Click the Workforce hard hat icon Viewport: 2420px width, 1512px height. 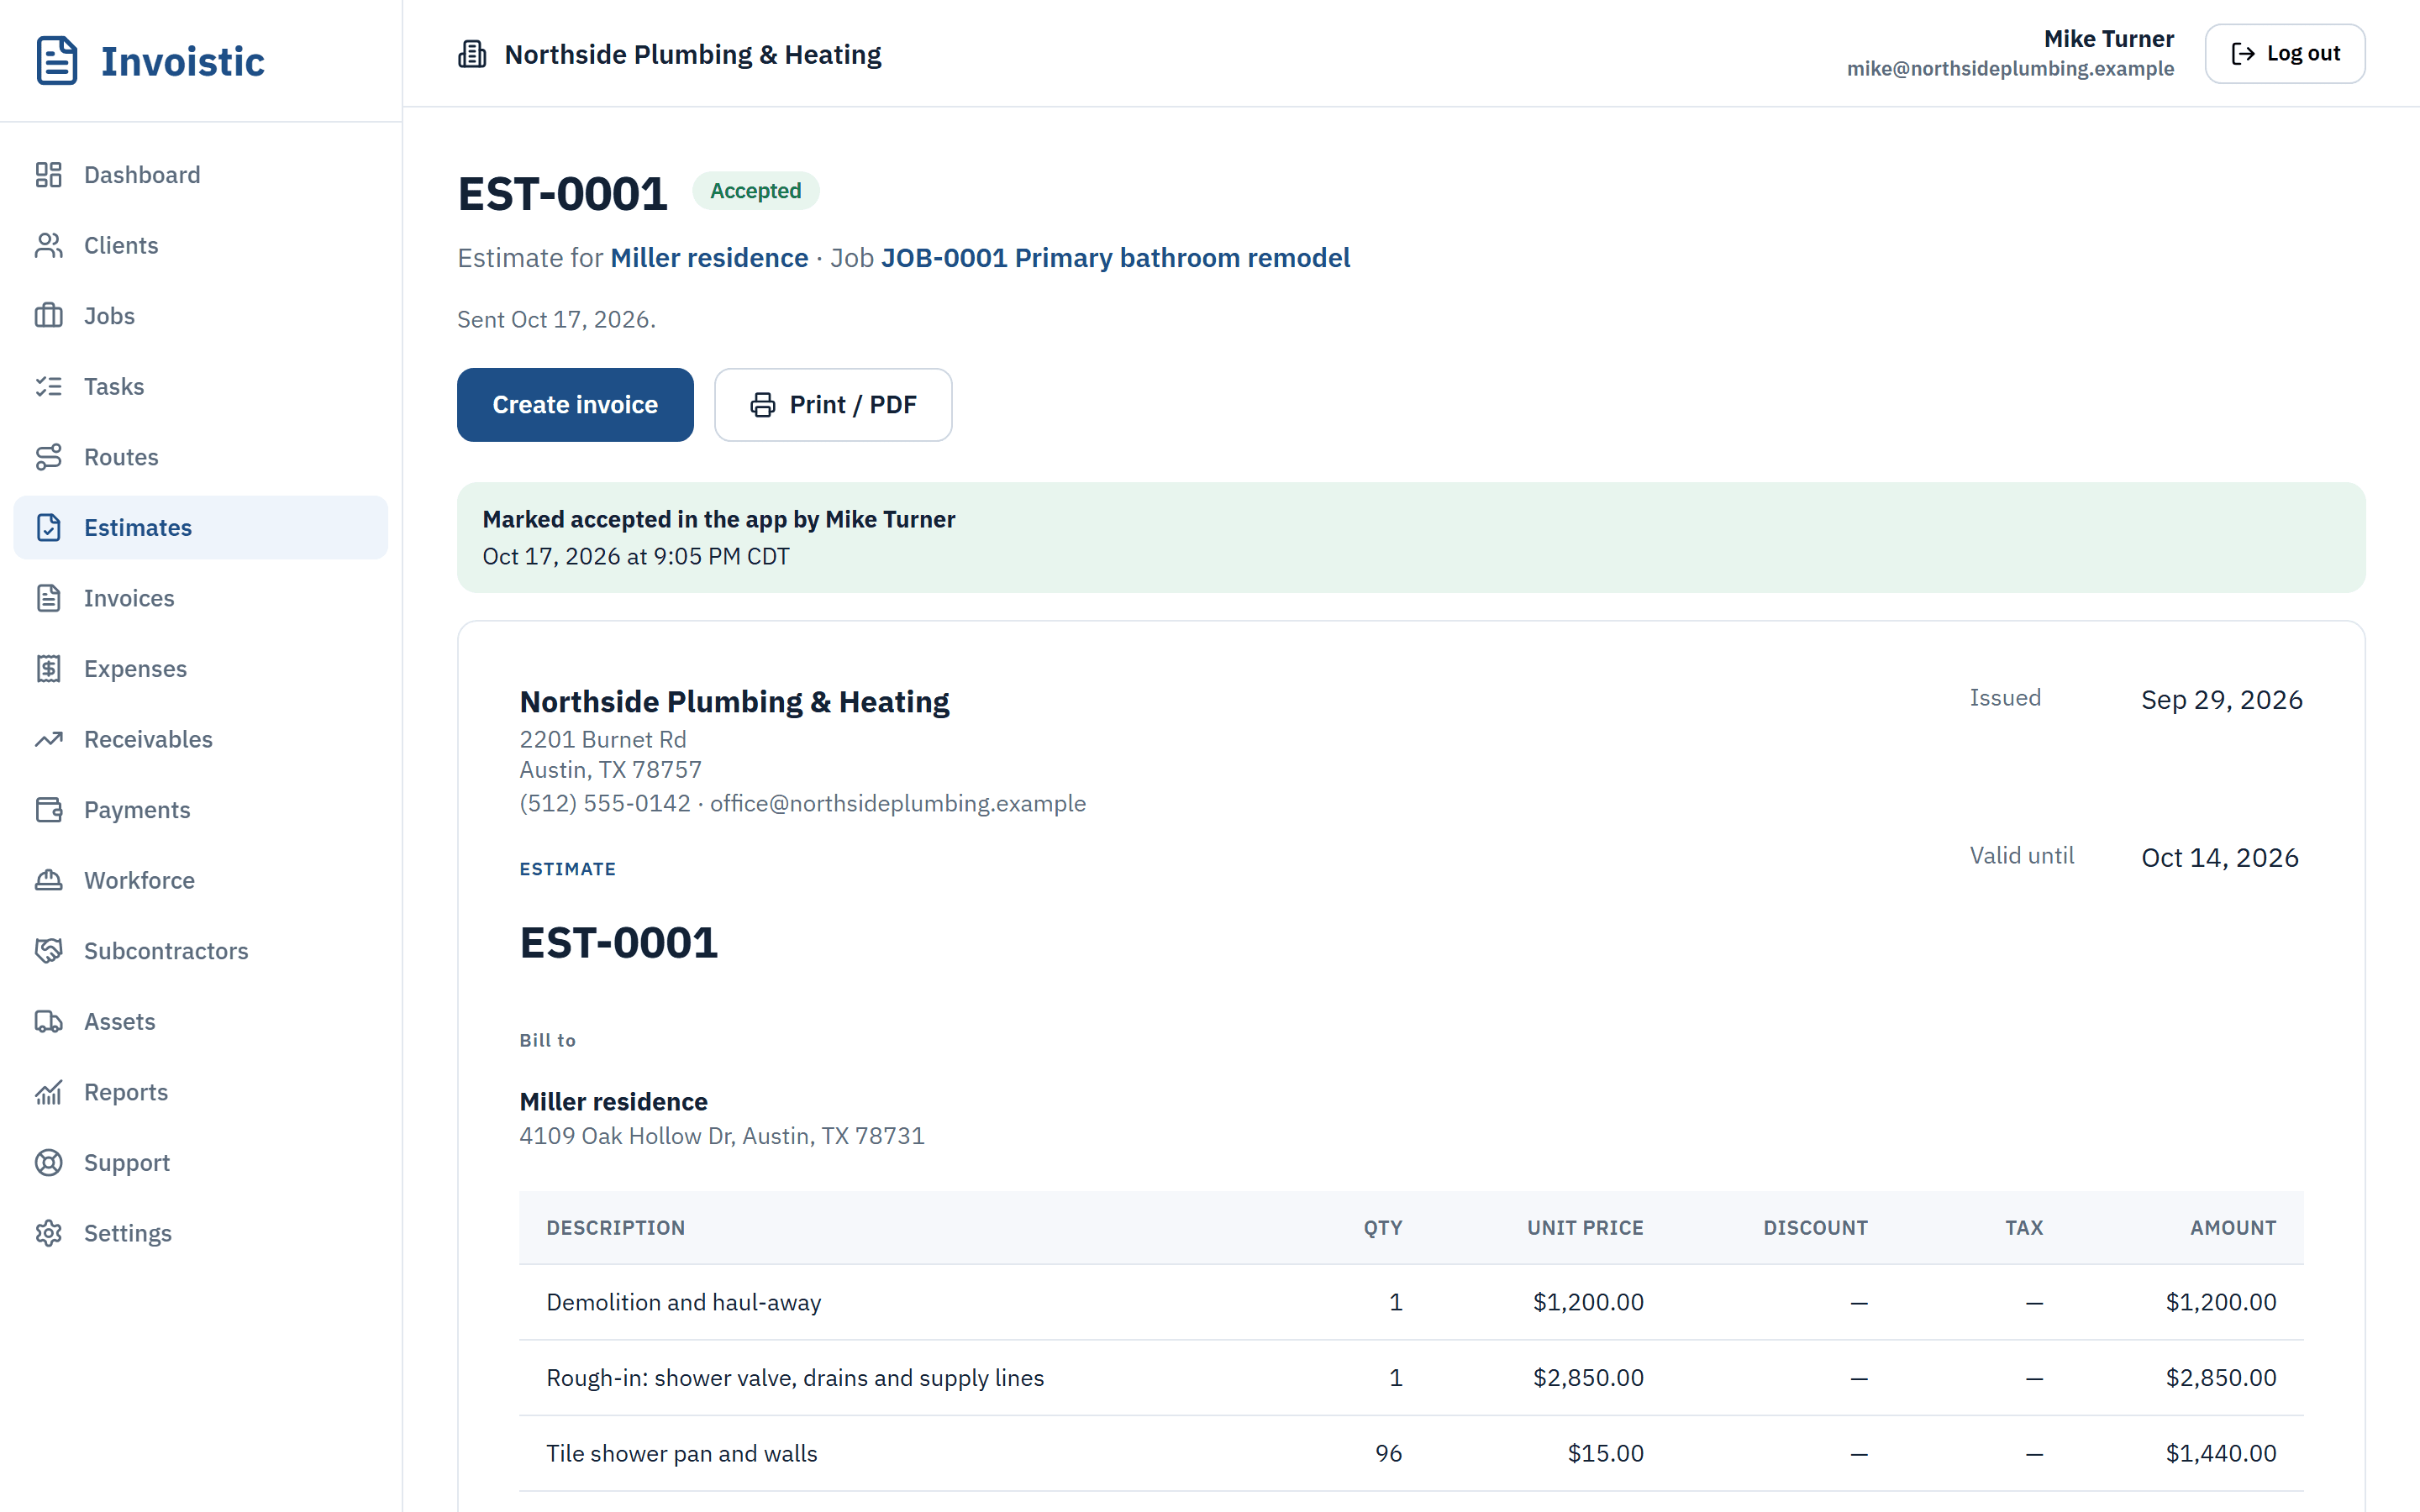coord(49,880)
